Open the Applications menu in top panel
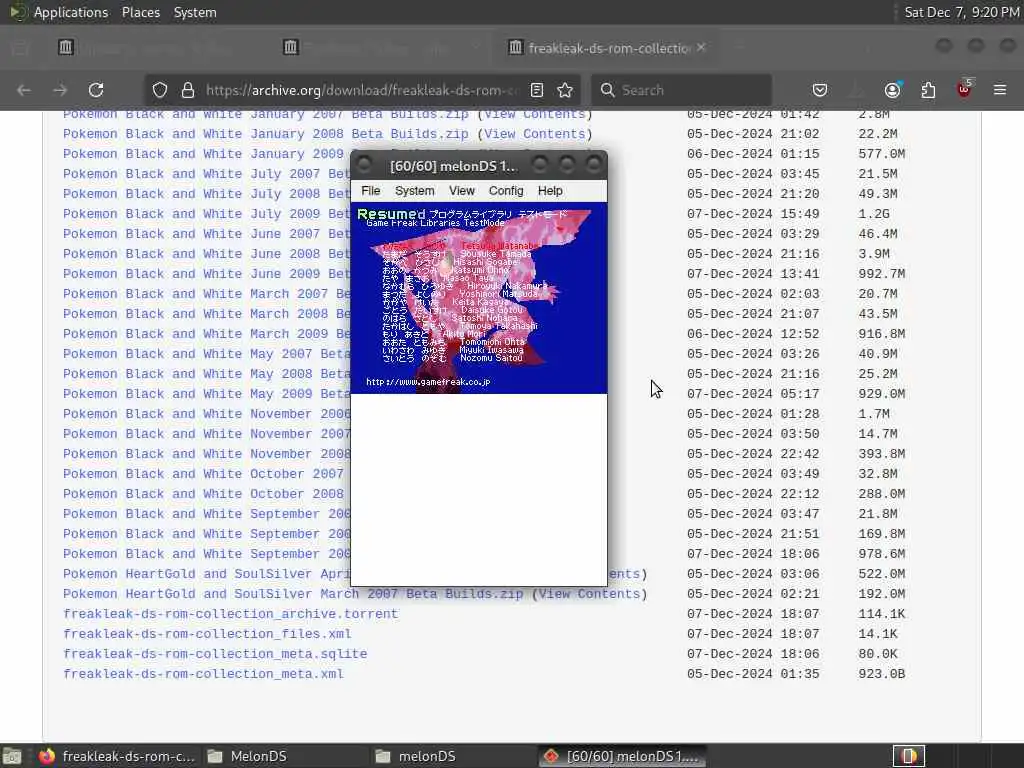The width and height of the screenshot is (1024, 768). click(71, 12)
